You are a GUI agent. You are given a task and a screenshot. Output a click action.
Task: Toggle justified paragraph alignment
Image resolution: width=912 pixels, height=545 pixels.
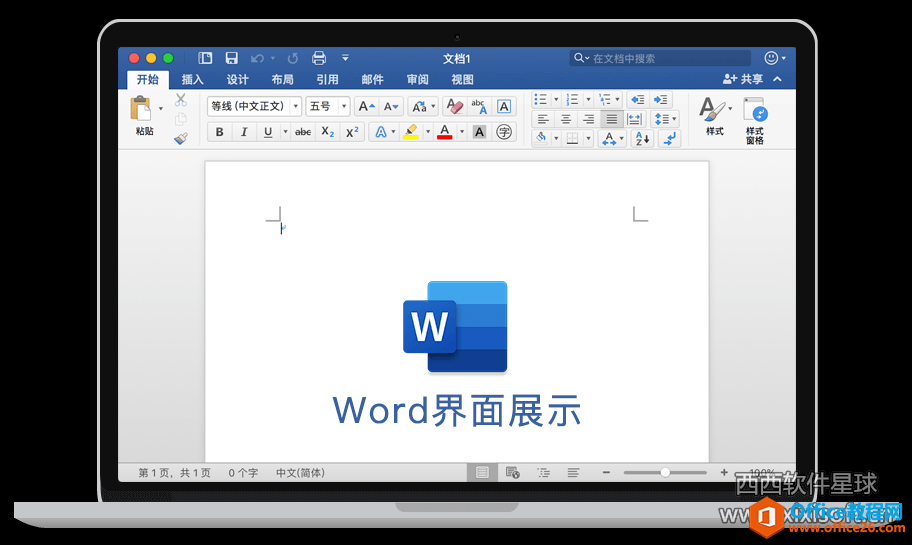(611, 119)
